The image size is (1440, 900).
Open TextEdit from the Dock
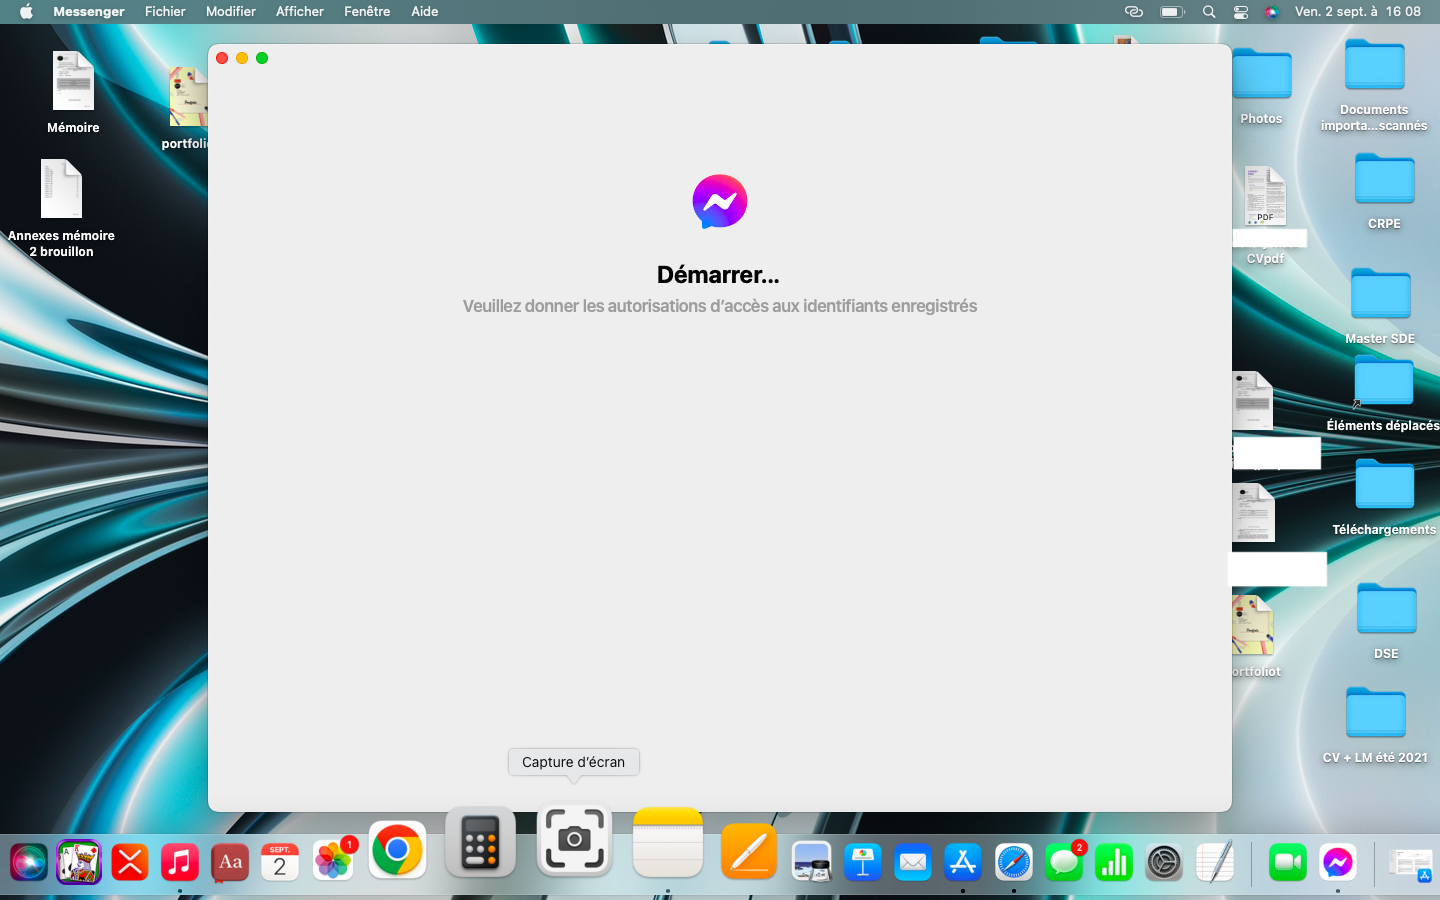click(x=1214, y=862)
